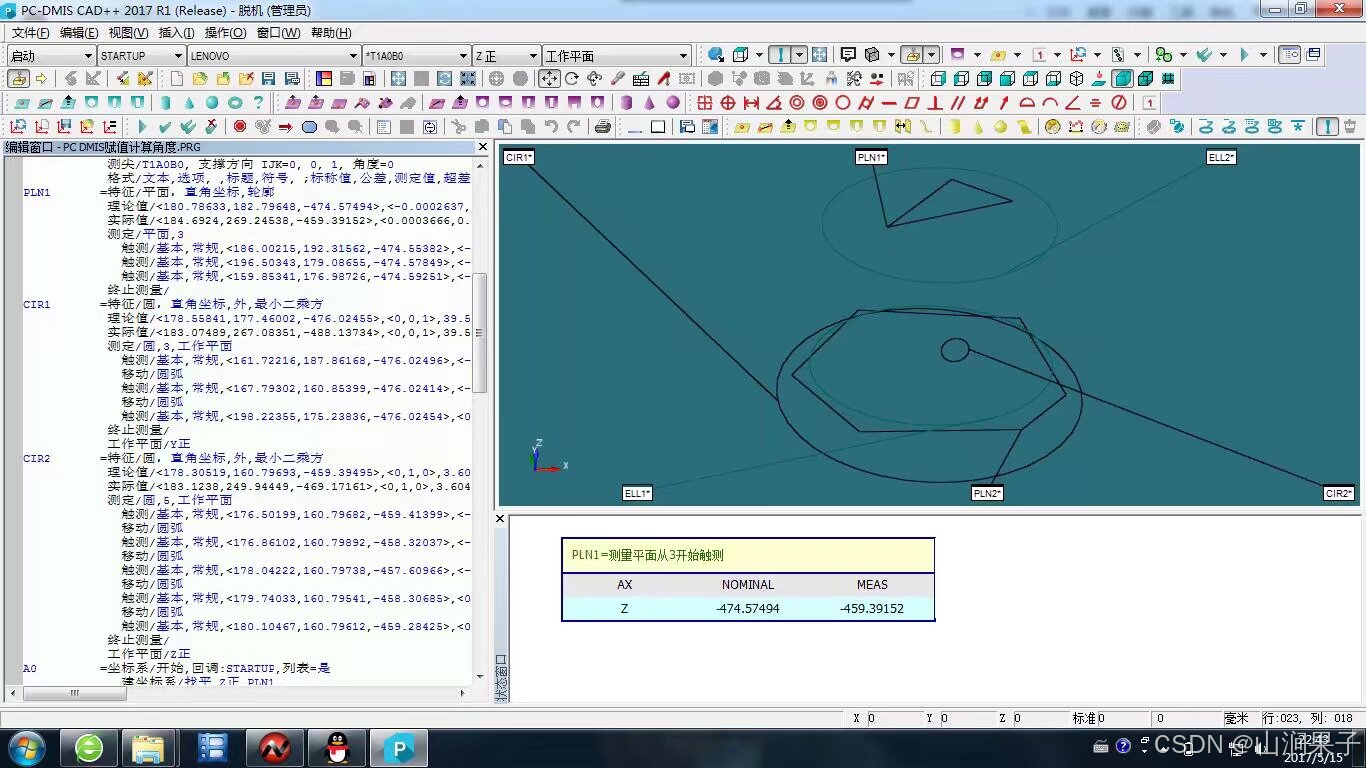The height and width of the screenshot is (768, 1366).
Task: Click the measured cylinder feature icon
Action: pos(165,102)
